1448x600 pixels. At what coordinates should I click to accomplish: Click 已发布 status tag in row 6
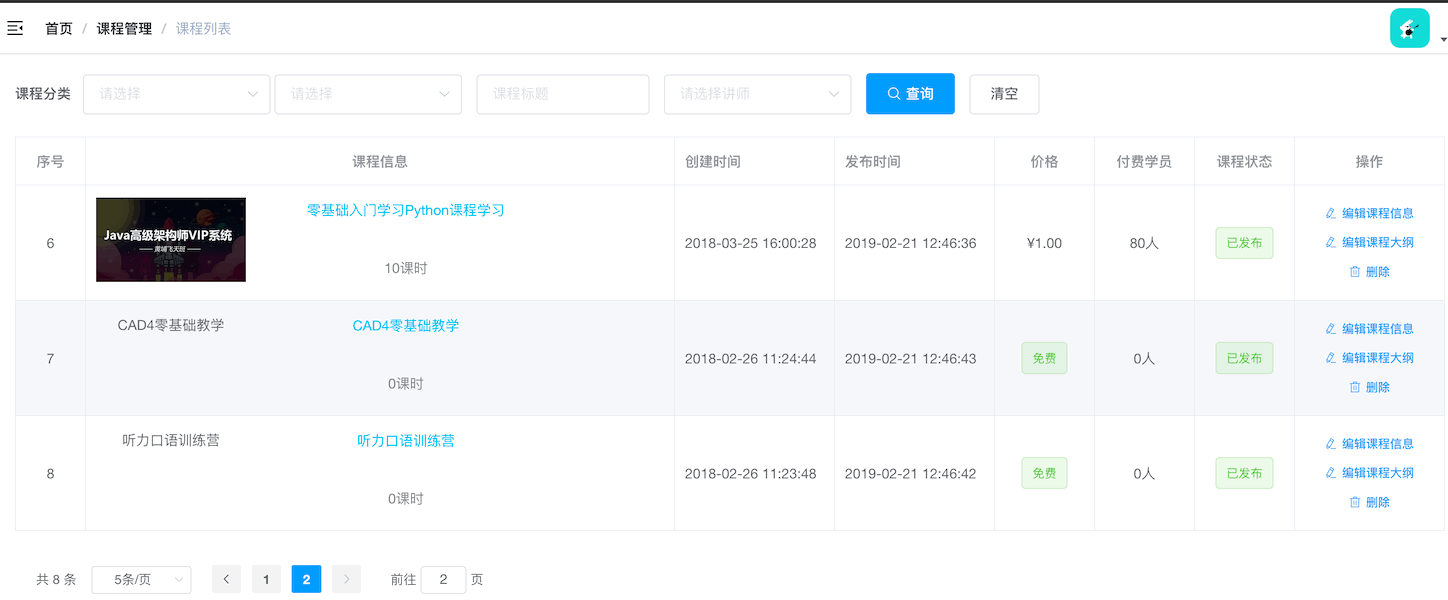tap(1244, 243)
